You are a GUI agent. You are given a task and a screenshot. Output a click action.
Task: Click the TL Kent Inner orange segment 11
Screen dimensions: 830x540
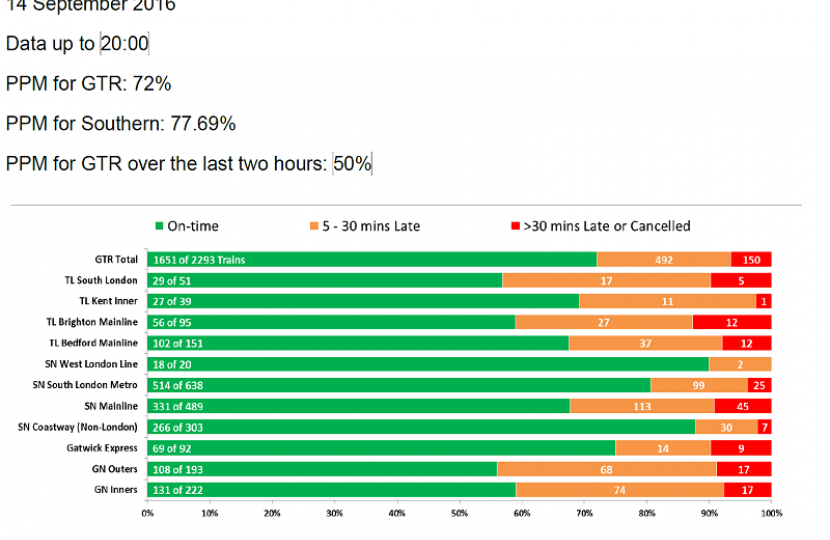click(667, 301)
